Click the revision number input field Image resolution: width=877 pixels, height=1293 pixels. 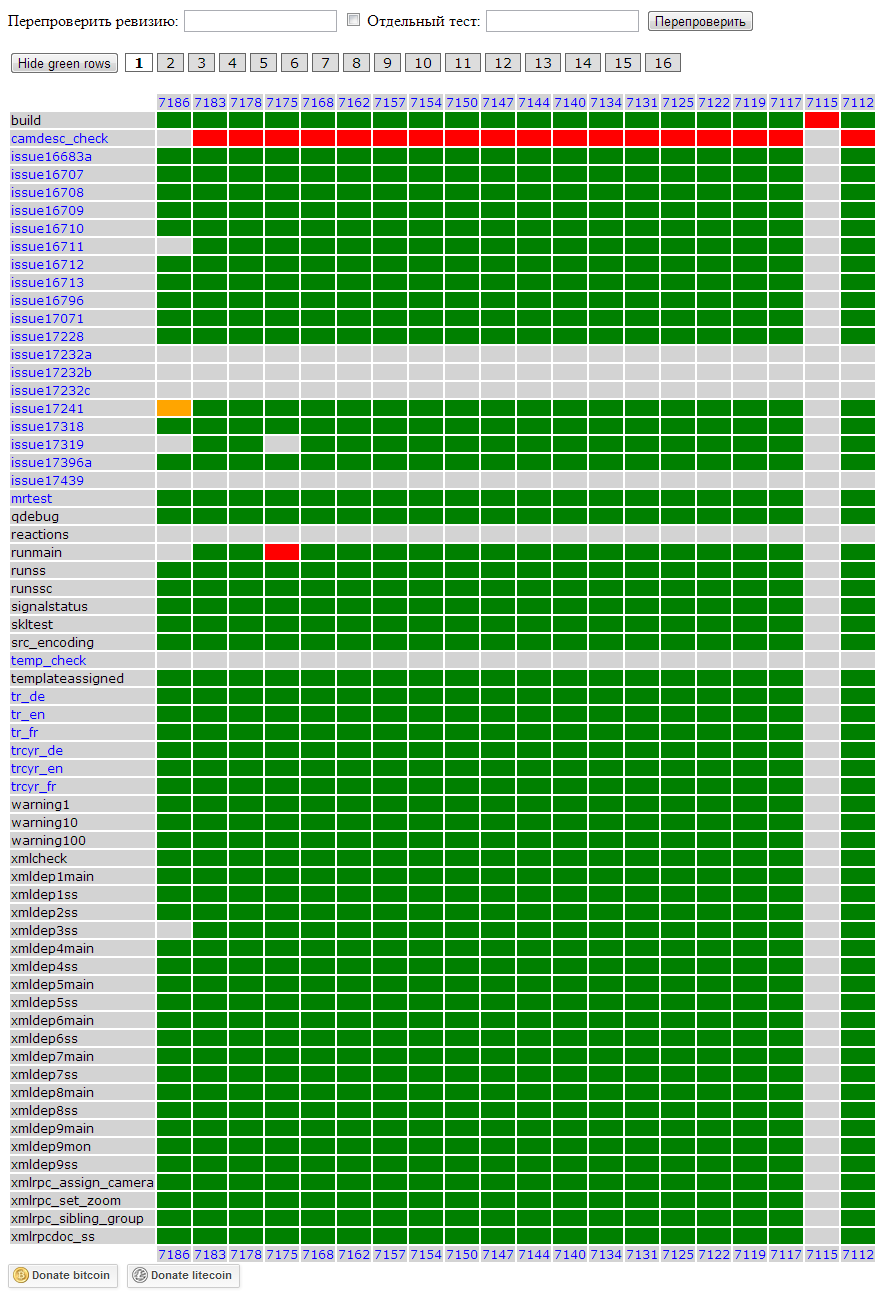(260, 21)
